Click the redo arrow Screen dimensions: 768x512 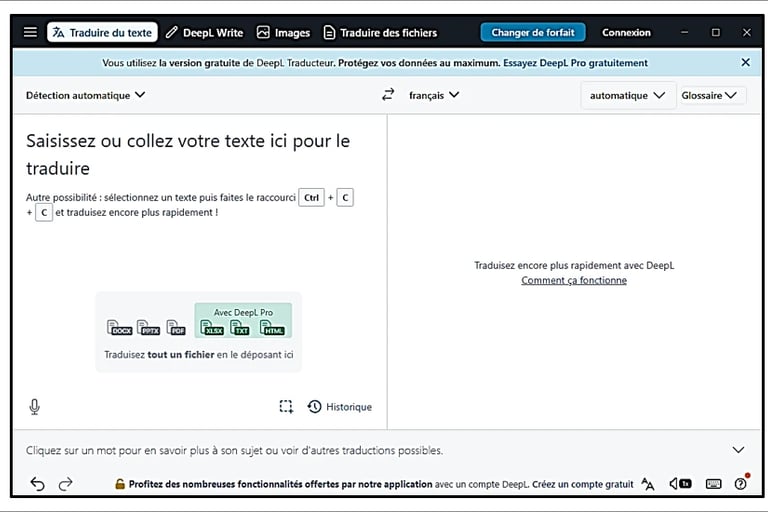pos(65,484)
